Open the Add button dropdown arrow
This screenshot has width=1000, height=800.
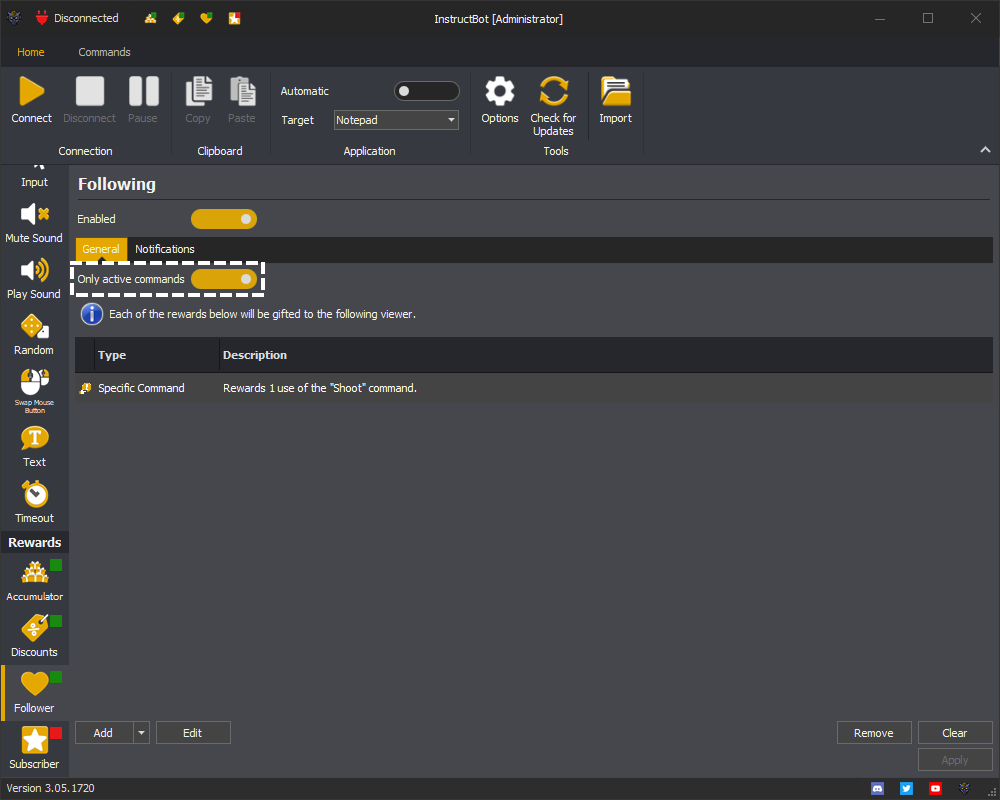point(142,733)
